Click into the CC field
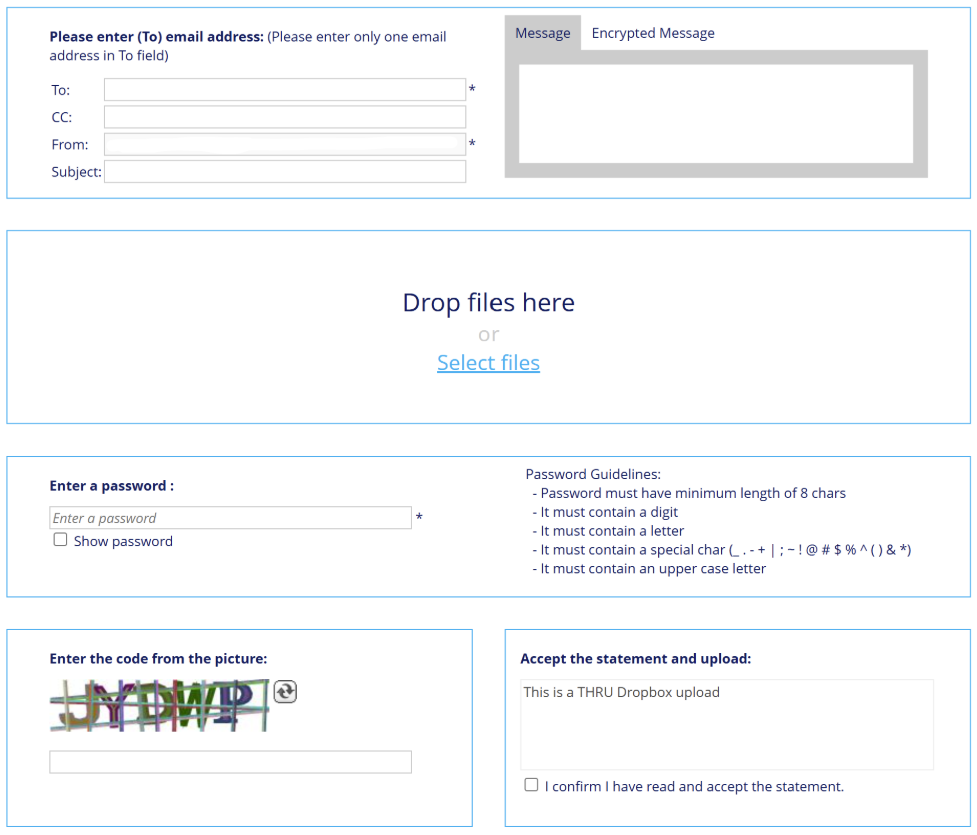The width and height of the screenshot is (977, 835). (285, 117)
